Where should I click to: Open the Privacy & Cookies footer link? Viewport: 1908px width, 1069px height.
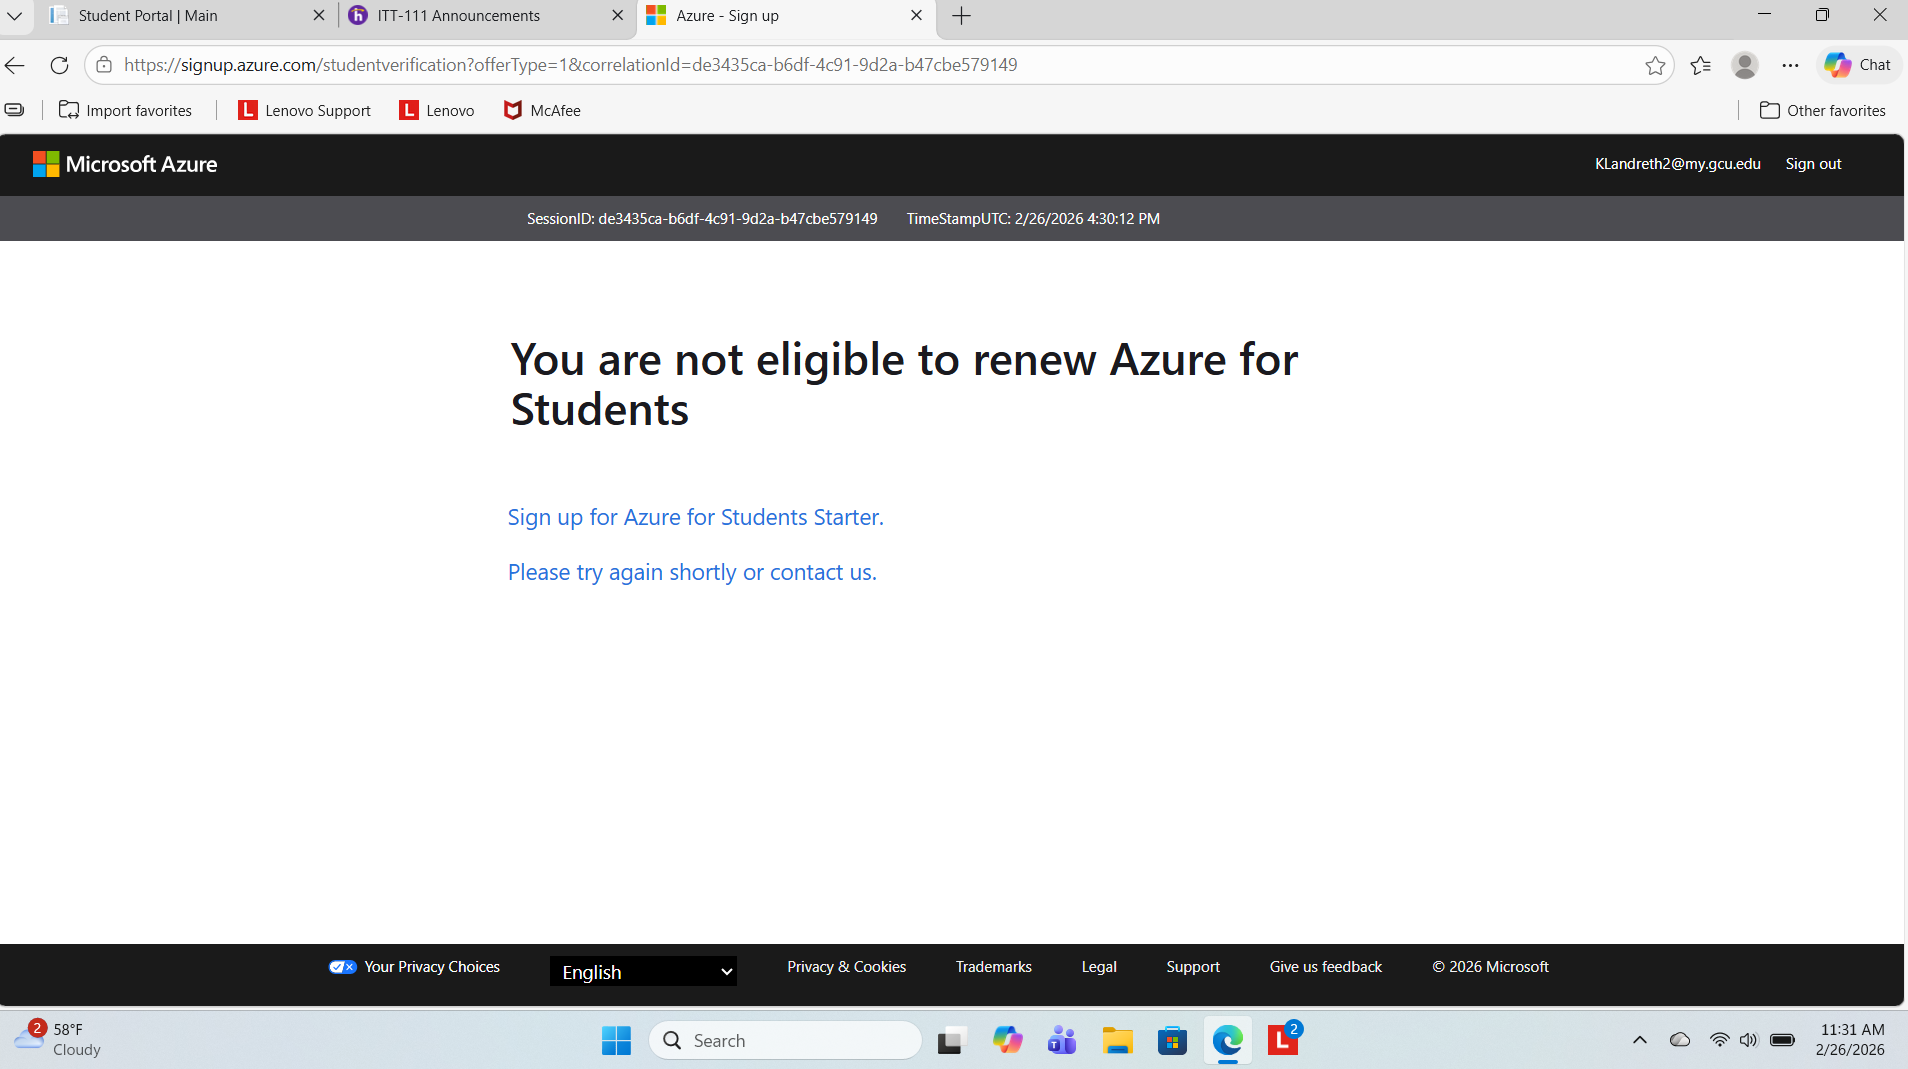846,967
